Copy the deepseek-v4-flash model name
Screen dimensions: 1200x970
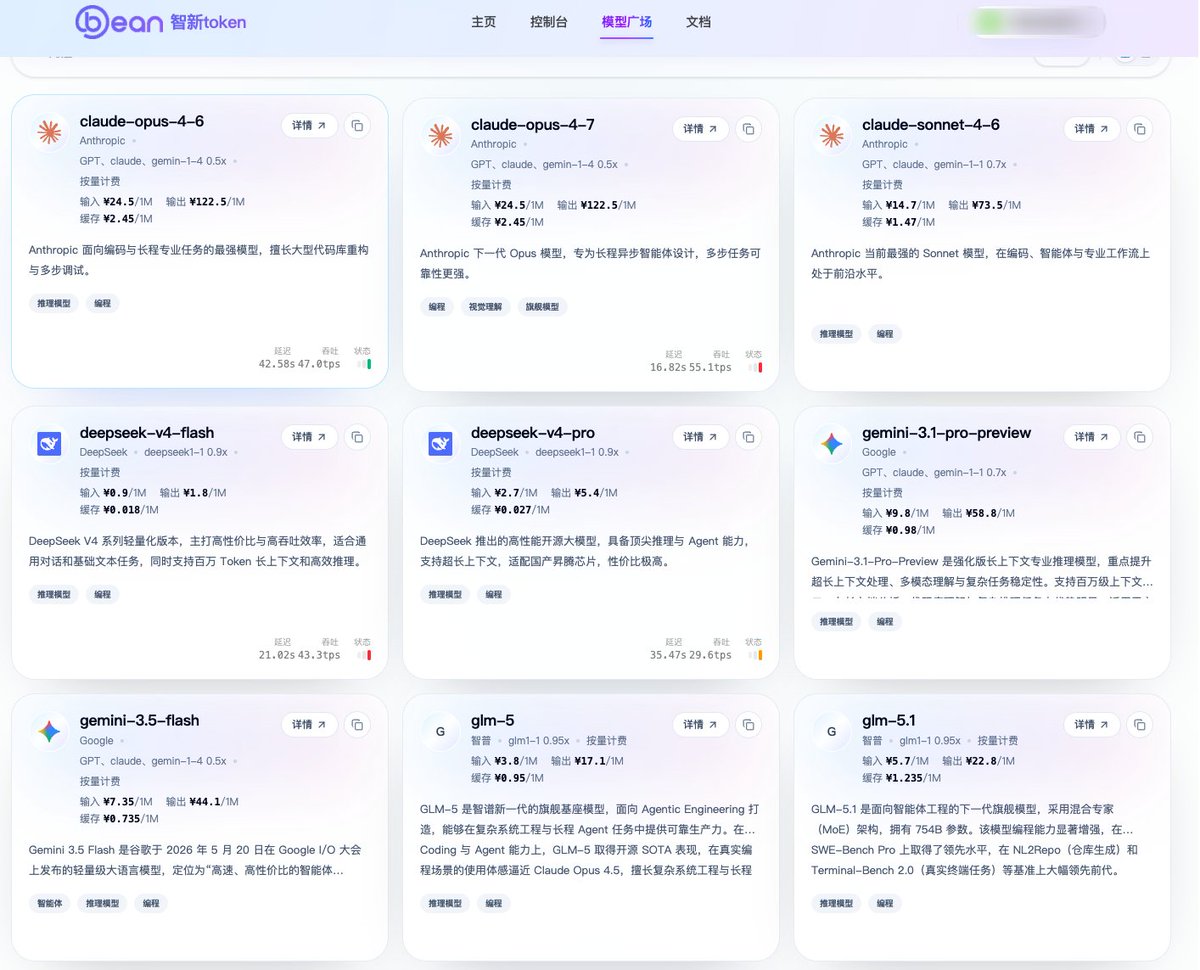357,437
